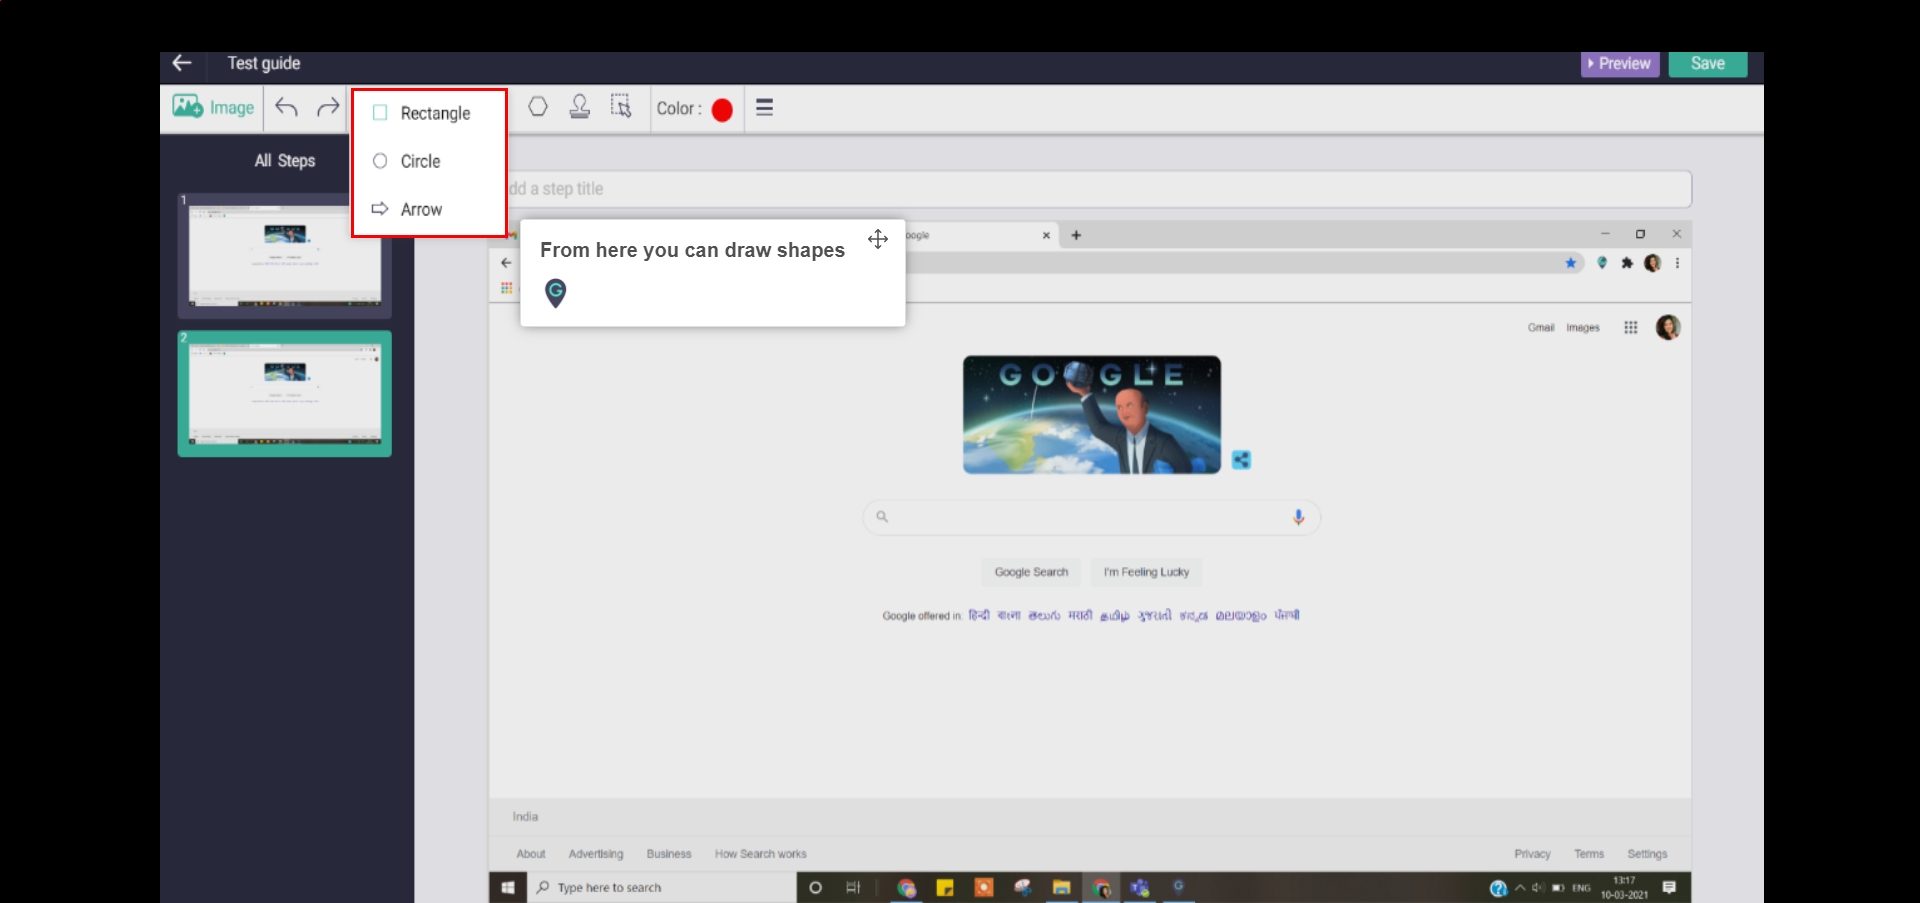
Task: Open Sticky Notes from the taskbar
Action: (945, 888)
